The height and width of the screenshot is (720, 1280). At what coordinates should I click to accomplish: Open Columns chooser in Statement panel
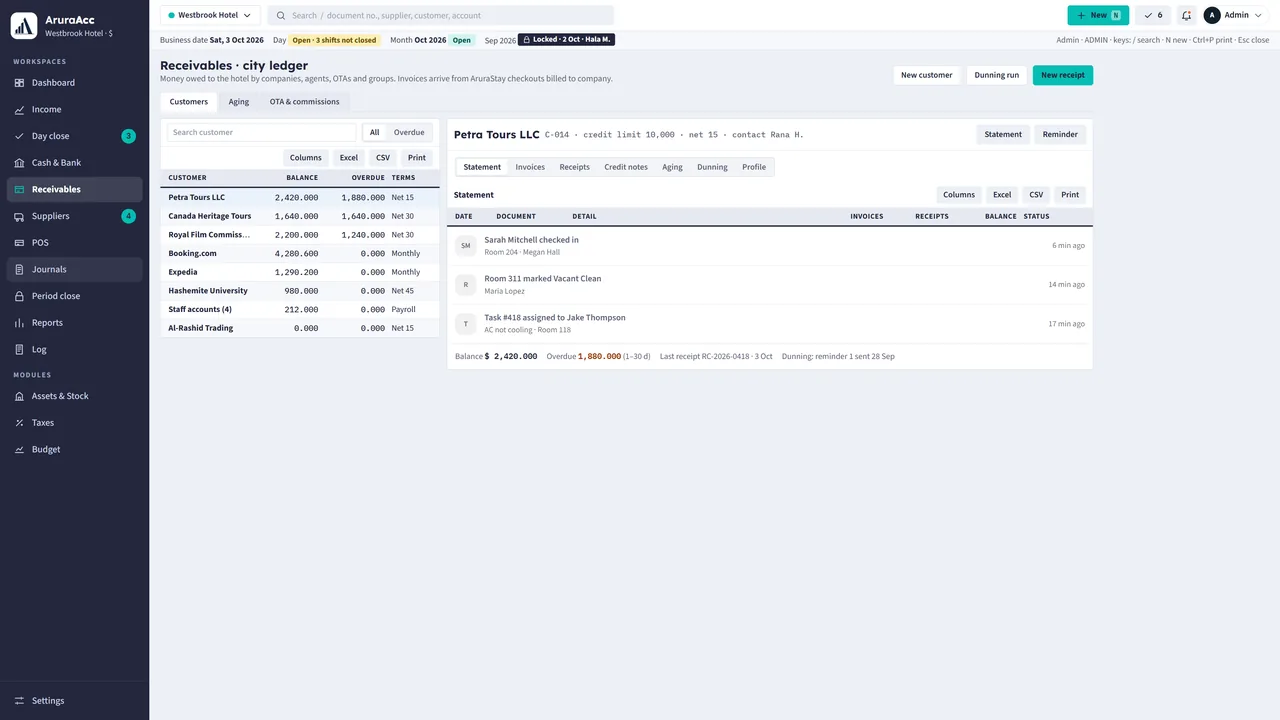[x=959, y=195]
